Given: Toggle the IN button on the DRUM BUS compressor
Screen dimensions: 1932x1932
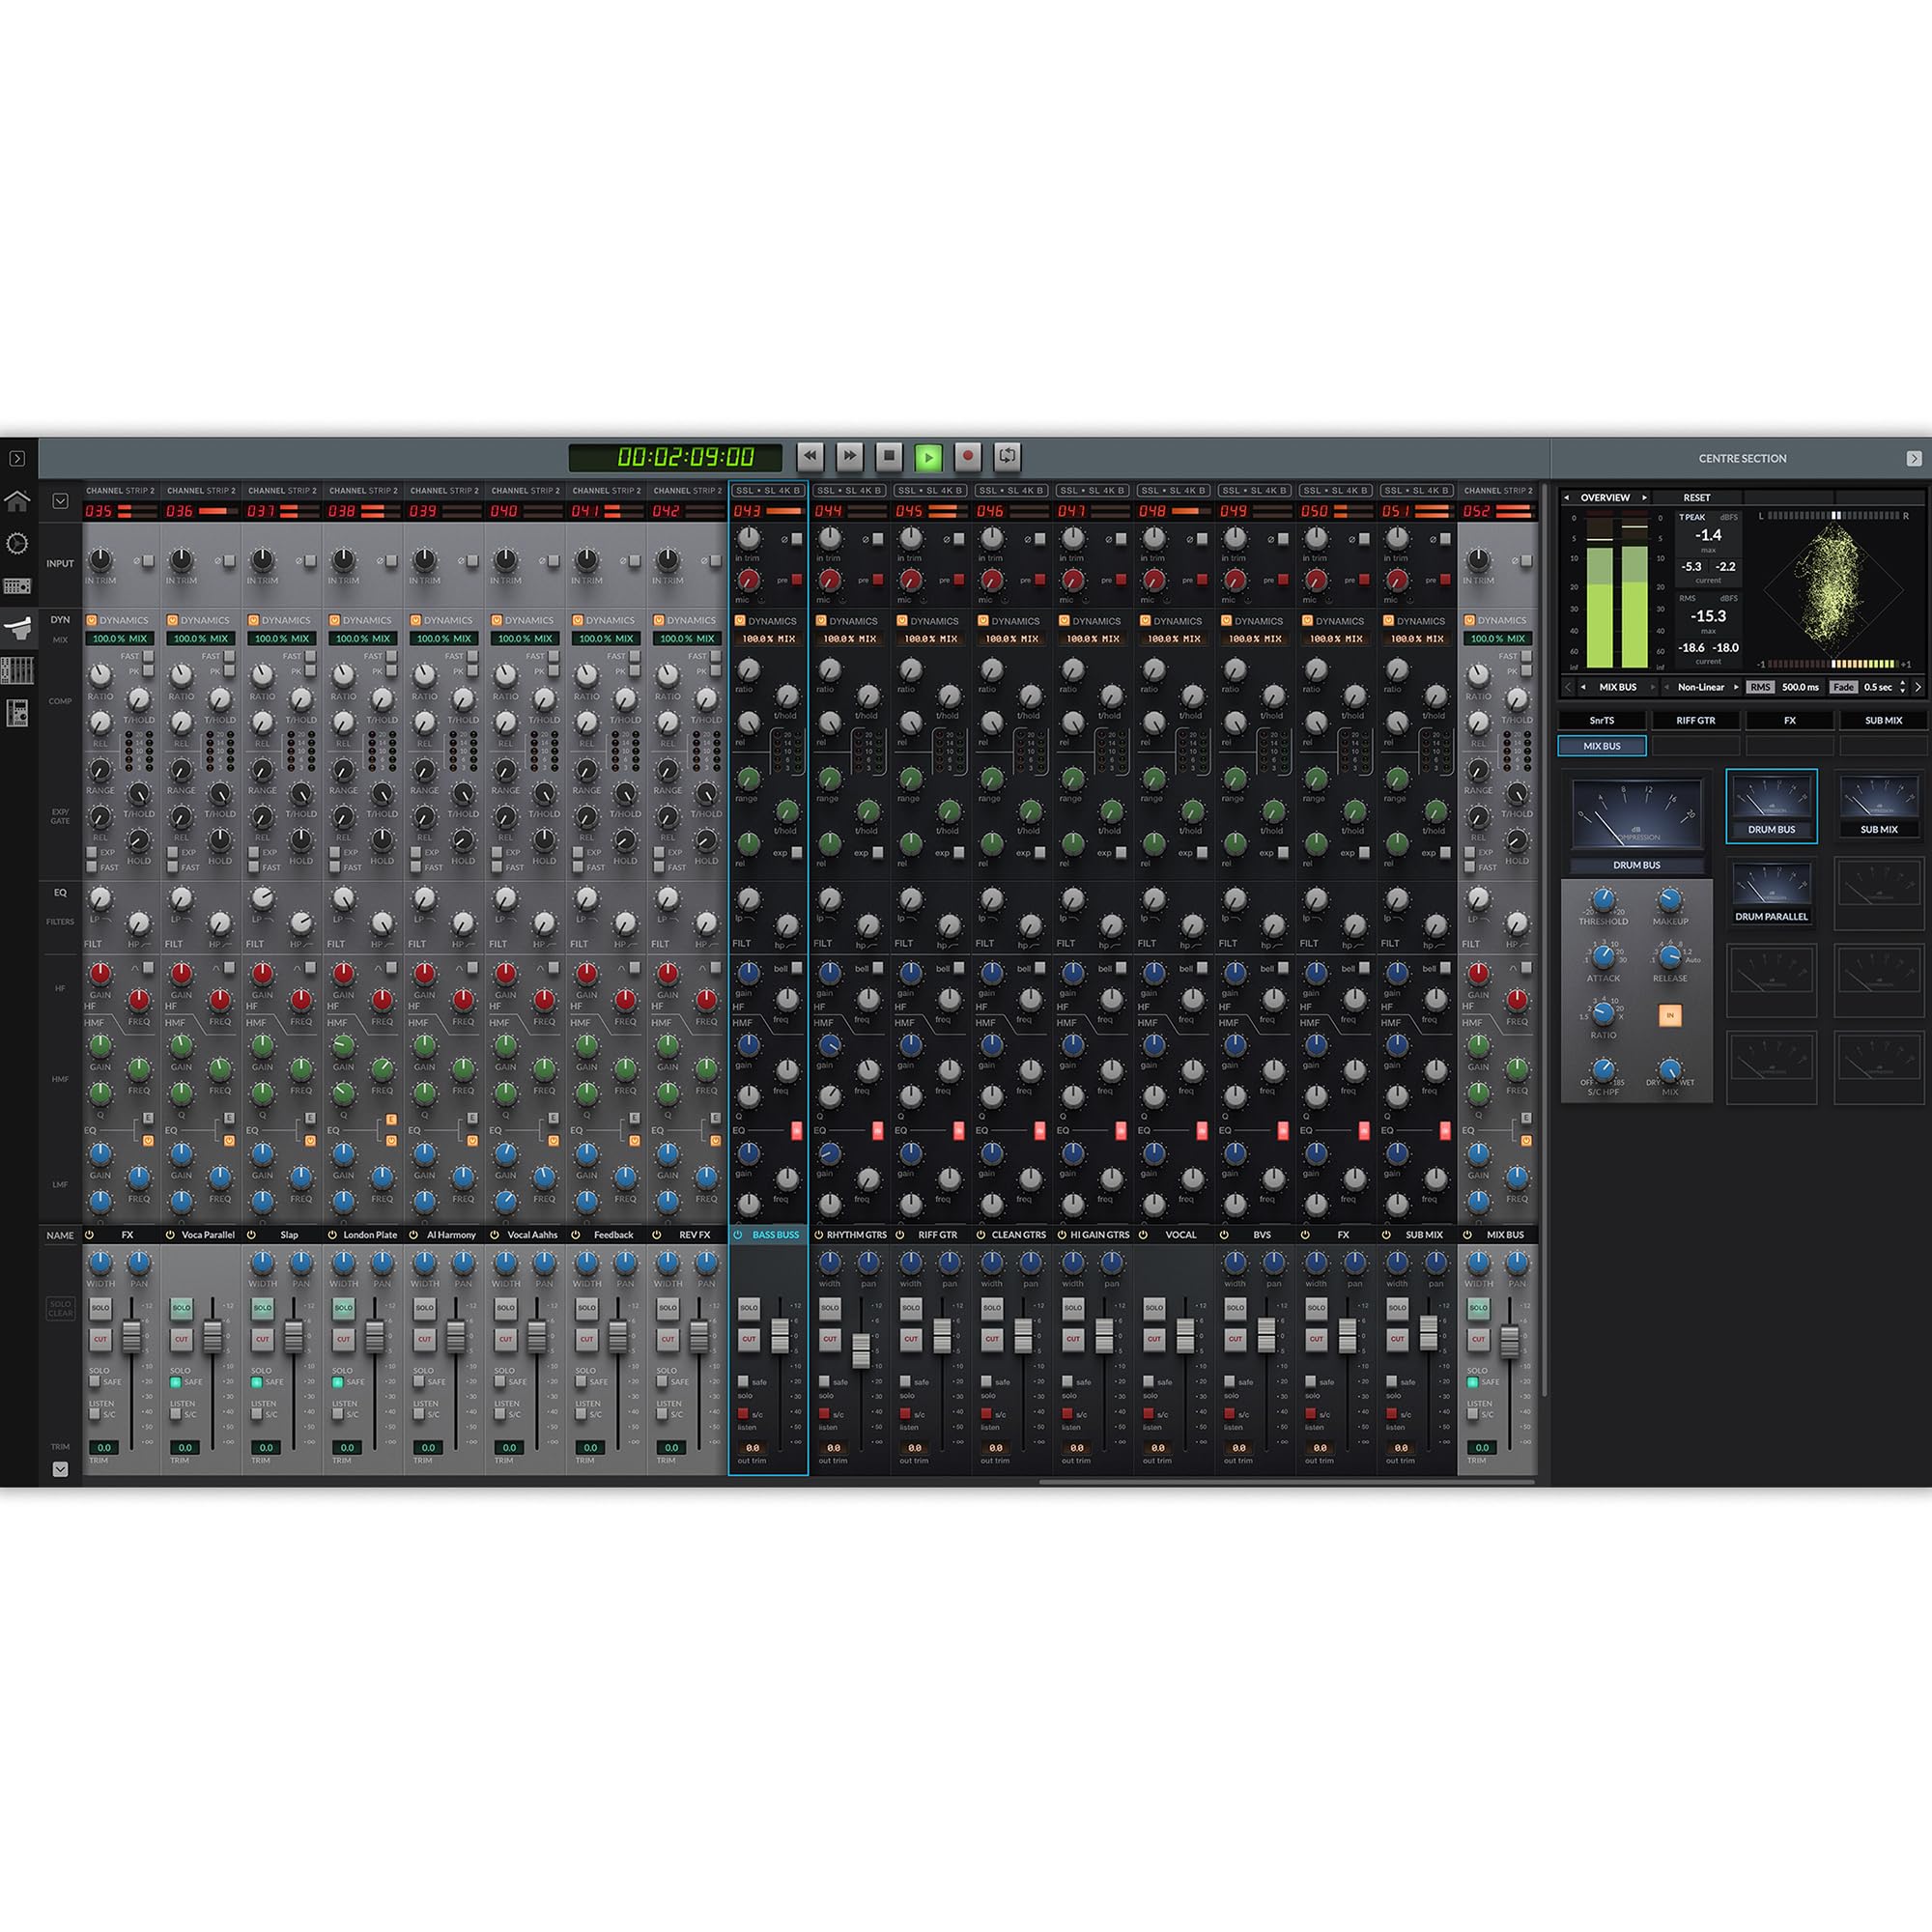Looking at the screenshot, I should (1670, 1015).
